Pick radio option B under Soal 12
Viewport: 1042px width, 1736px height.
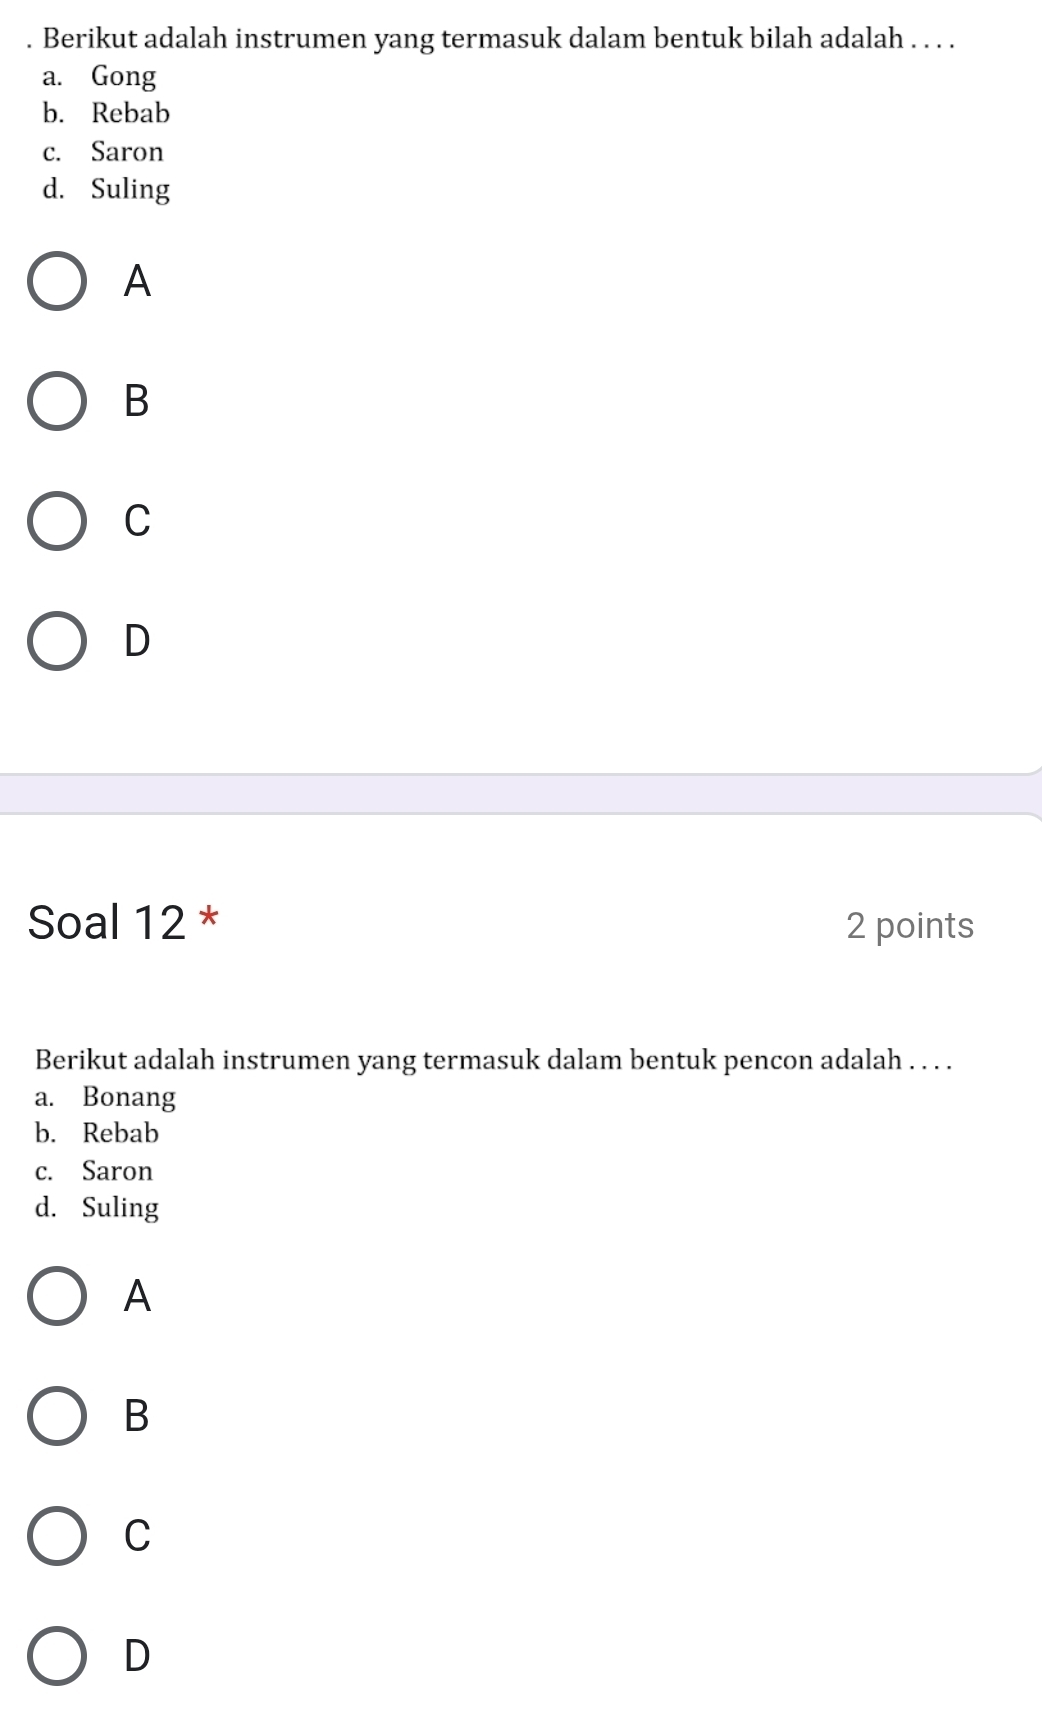pyautogui.click(x=57, y=1416)
